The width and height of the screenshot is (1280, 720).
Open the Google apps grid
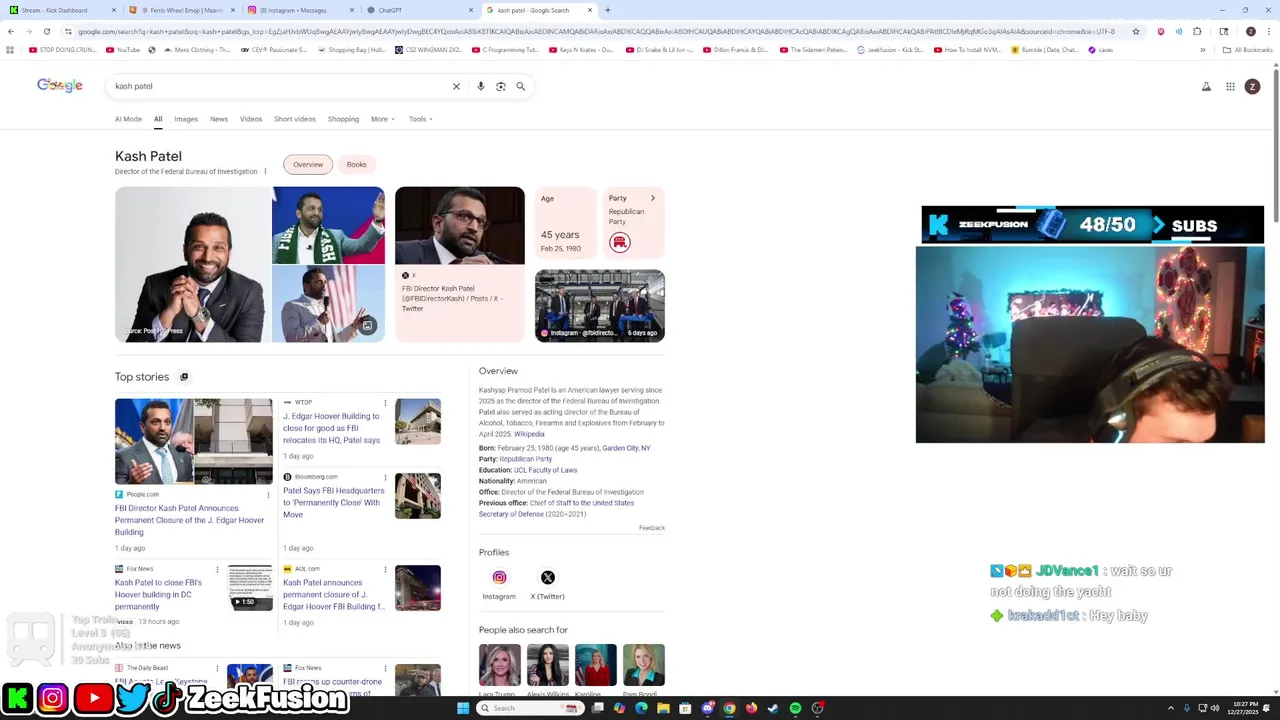pos(1230,86)
